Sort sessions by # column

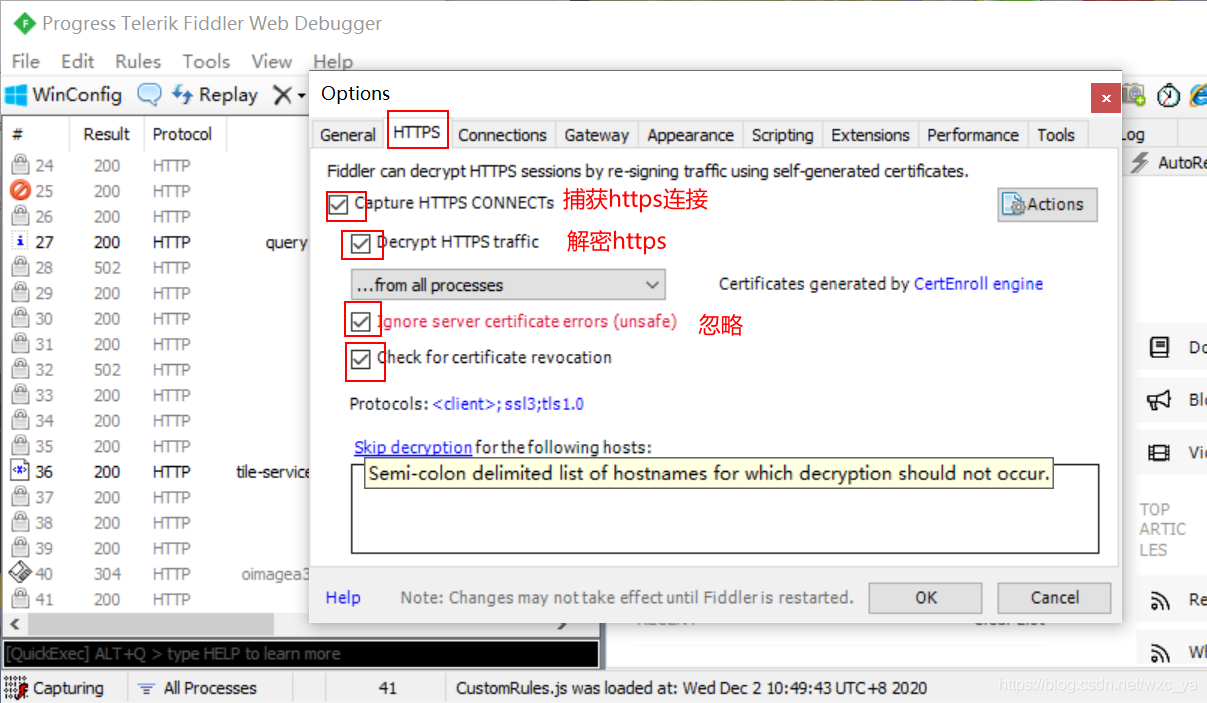[x=35, y=134]
